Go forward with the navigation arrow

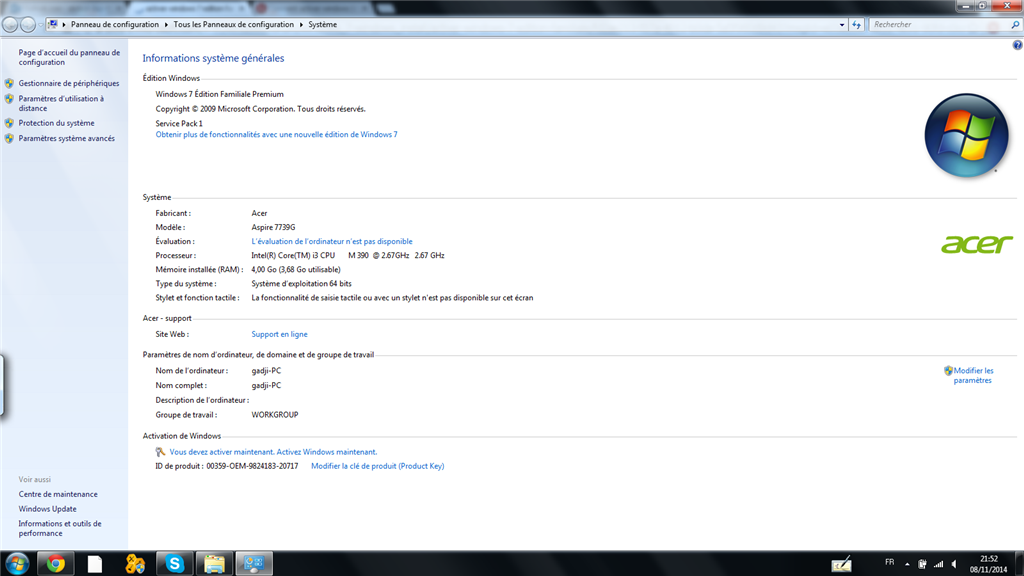coord(27,25)
